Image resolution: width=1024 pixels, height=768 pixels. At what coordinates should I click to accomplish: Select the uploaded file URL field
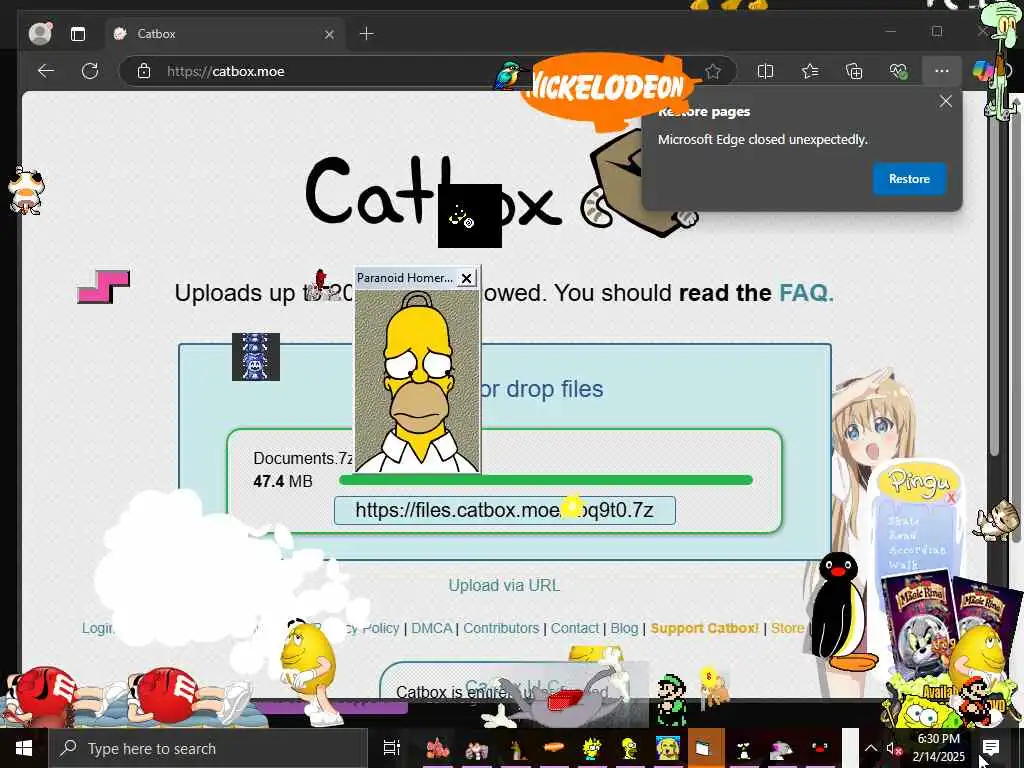[x=505, y=510]
